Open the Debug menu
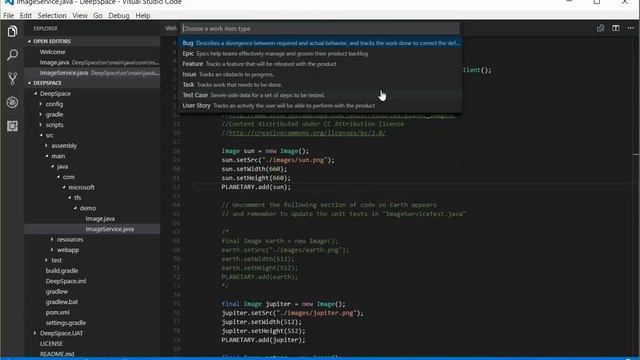The height and width of the screenshot is (360, 640). pos(119,16)
